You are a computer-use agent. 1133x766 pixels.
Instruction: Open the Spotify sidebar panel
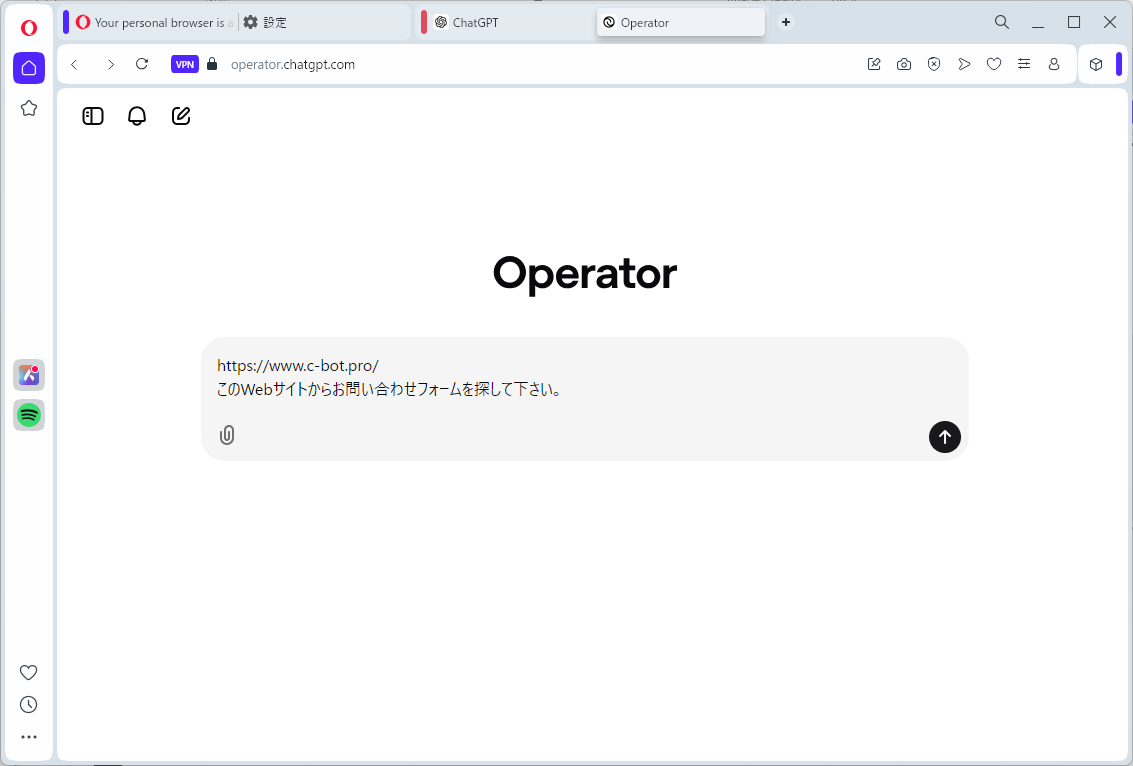29,415
